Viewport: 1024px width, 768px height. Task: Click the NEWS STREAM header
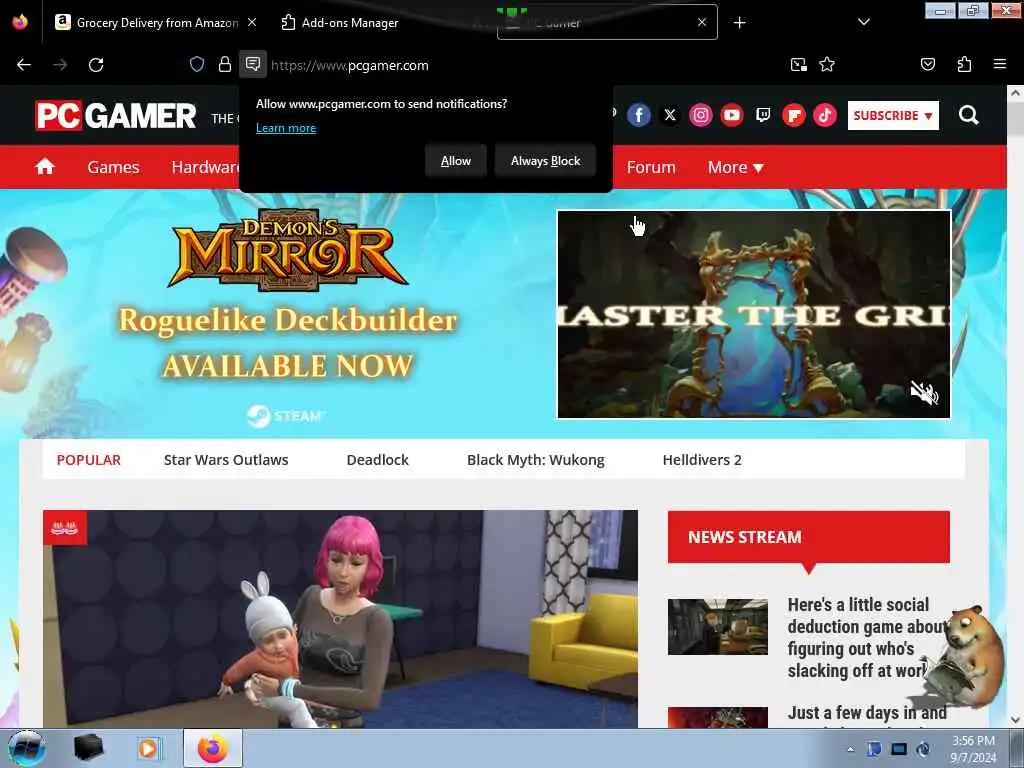pyautogui.click(x=808, y=537)
